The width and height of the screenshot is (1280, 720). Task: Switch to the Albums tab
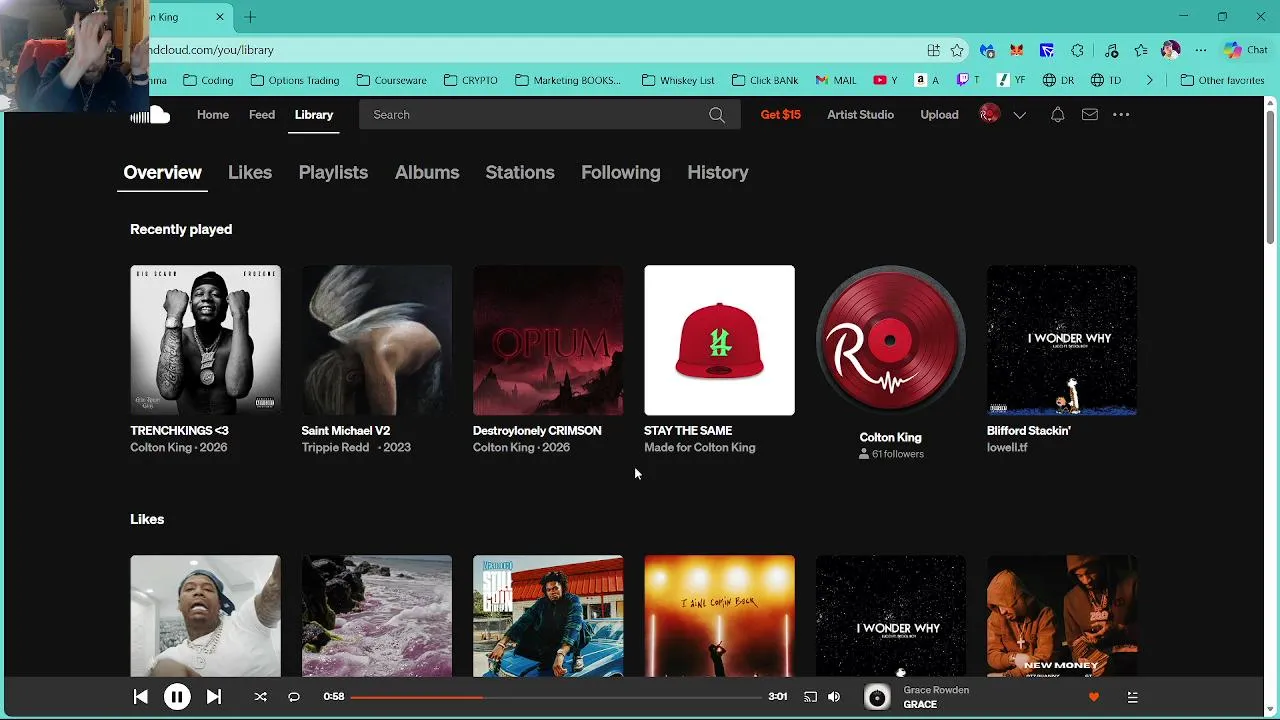point(427,172)
